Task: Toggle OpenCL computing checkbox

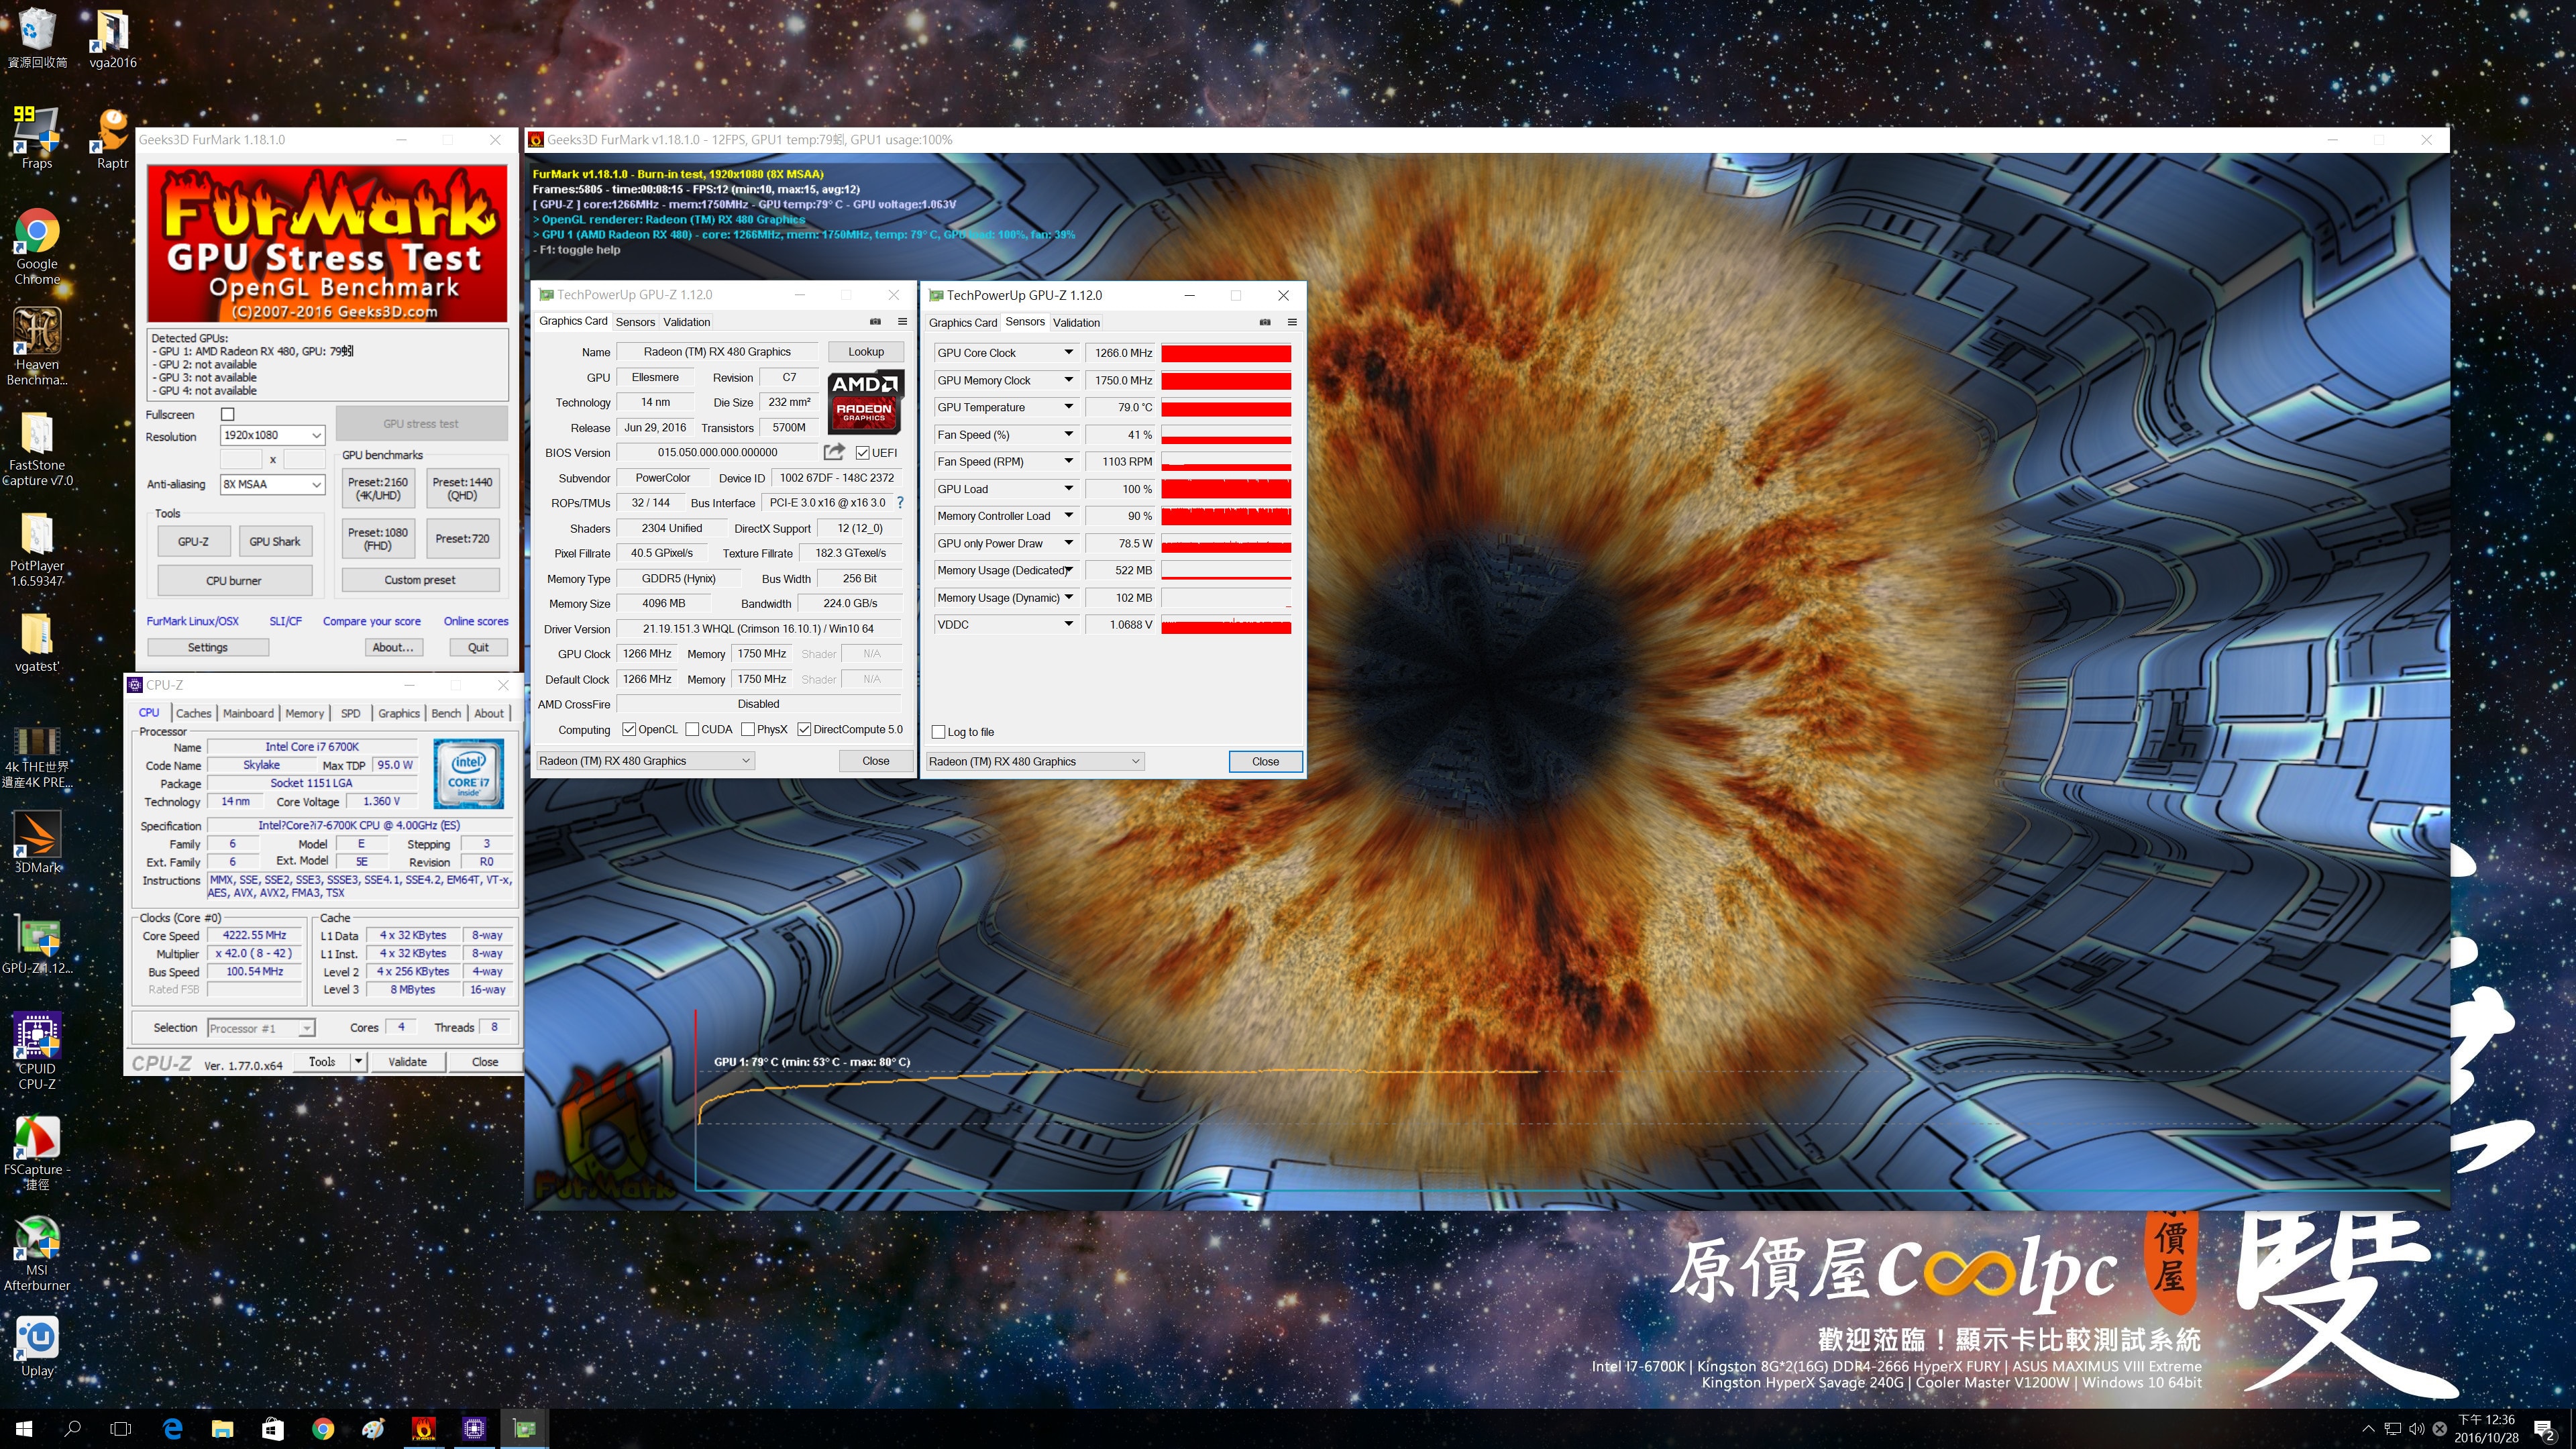Action: tap(629, 729)
